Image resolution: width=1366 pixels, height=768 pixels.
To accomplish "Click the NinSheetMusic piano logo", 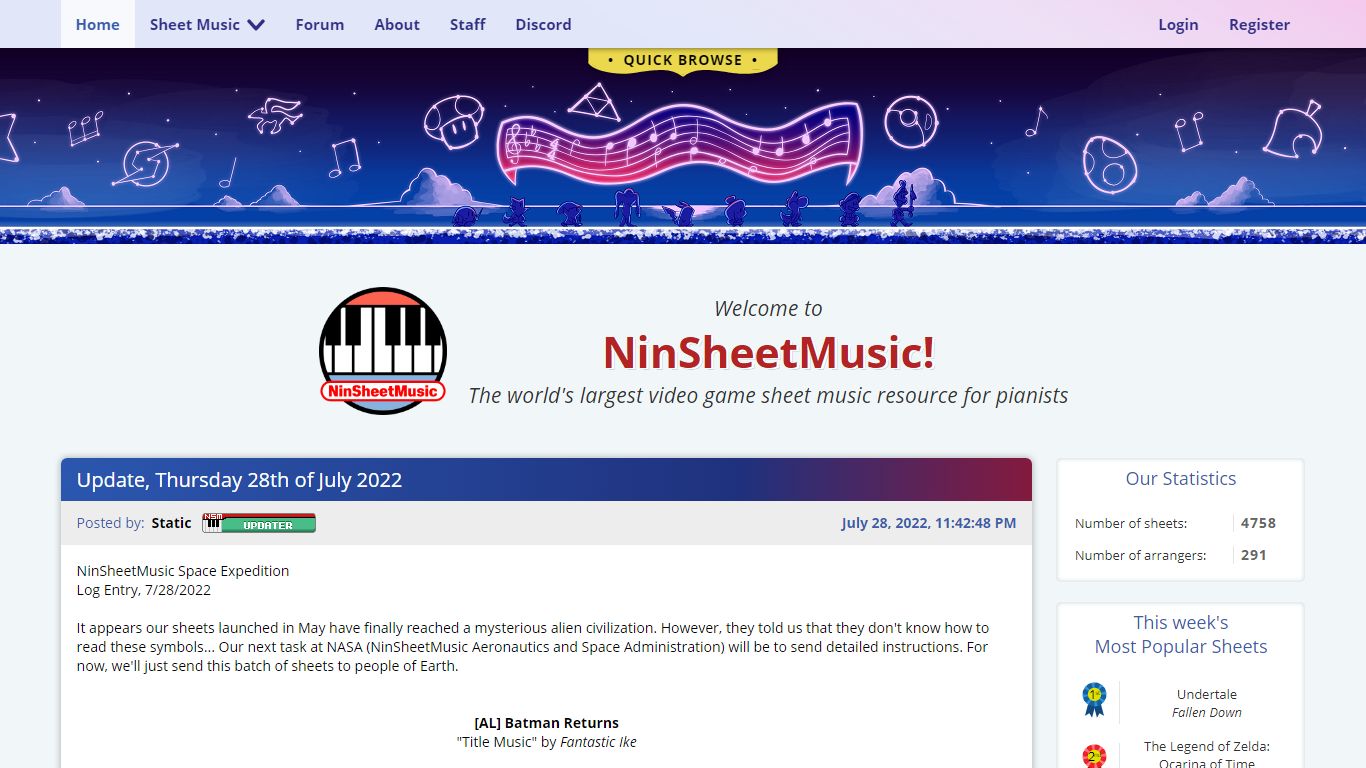I will [x=383, y=351].
